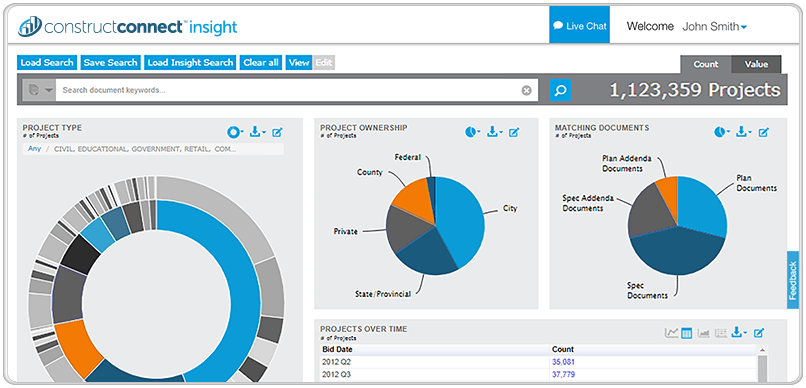Edit the Matching Documents panel
Viewport: 806px width, 388px height.
[x=764, y=133]
